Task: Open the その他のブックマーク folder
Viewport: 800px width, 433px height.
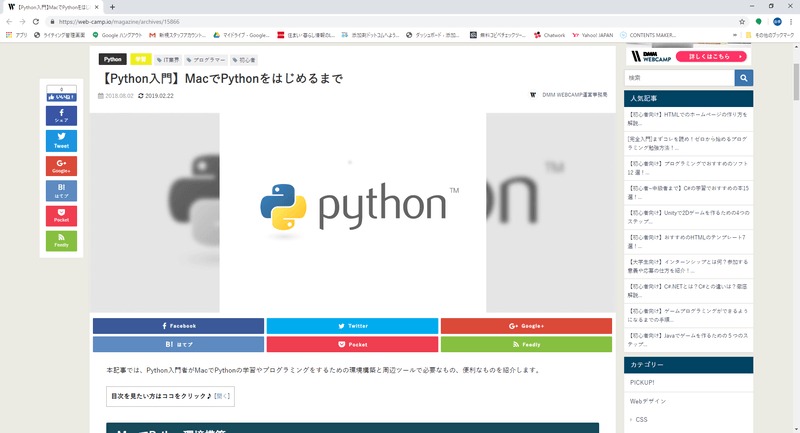Action: click(770, 35)
